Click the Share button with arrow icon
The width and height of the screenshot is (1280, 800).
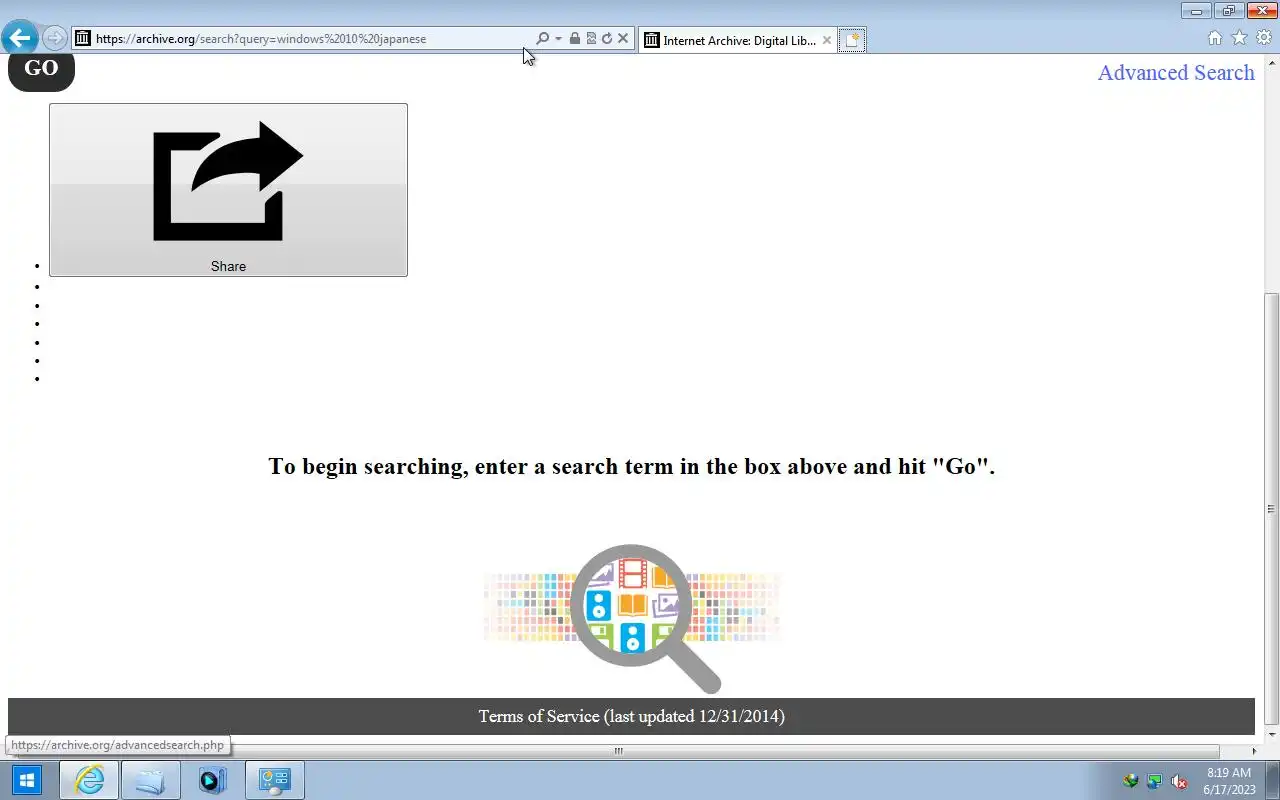[228, 190]
